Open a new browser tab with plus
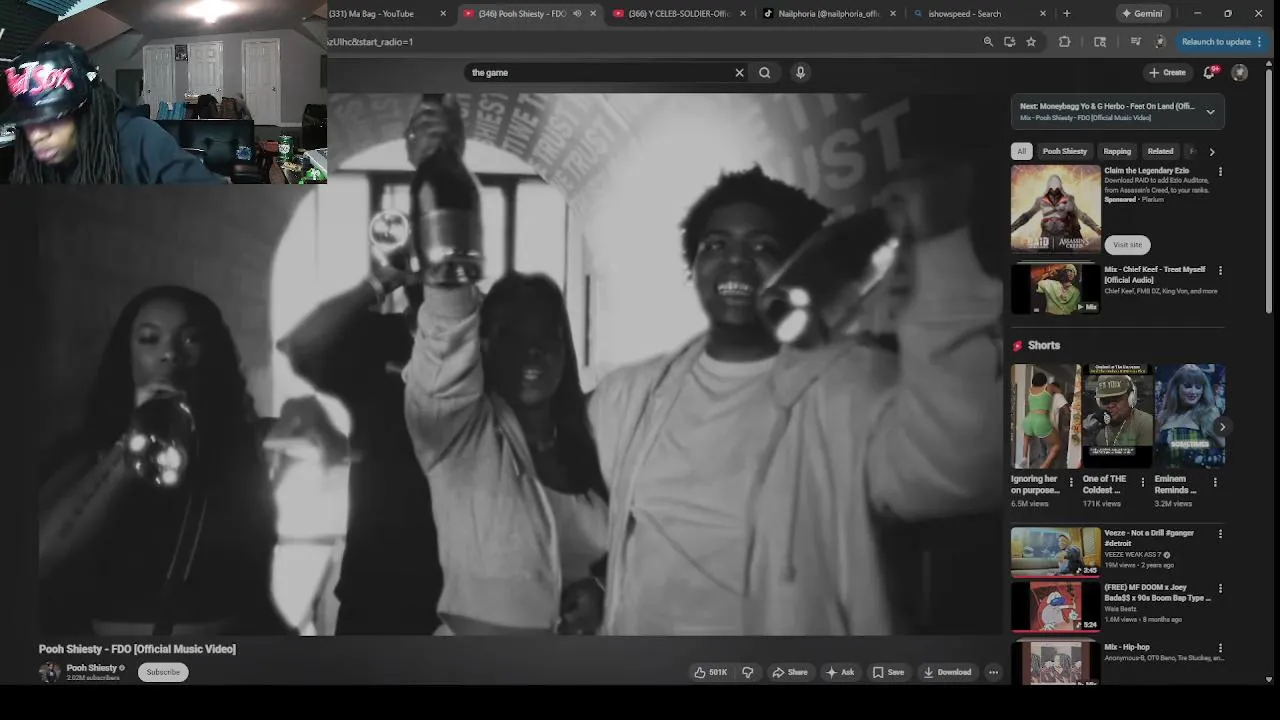Viewport: 1280px width, 720px height. pos(1066,14)
